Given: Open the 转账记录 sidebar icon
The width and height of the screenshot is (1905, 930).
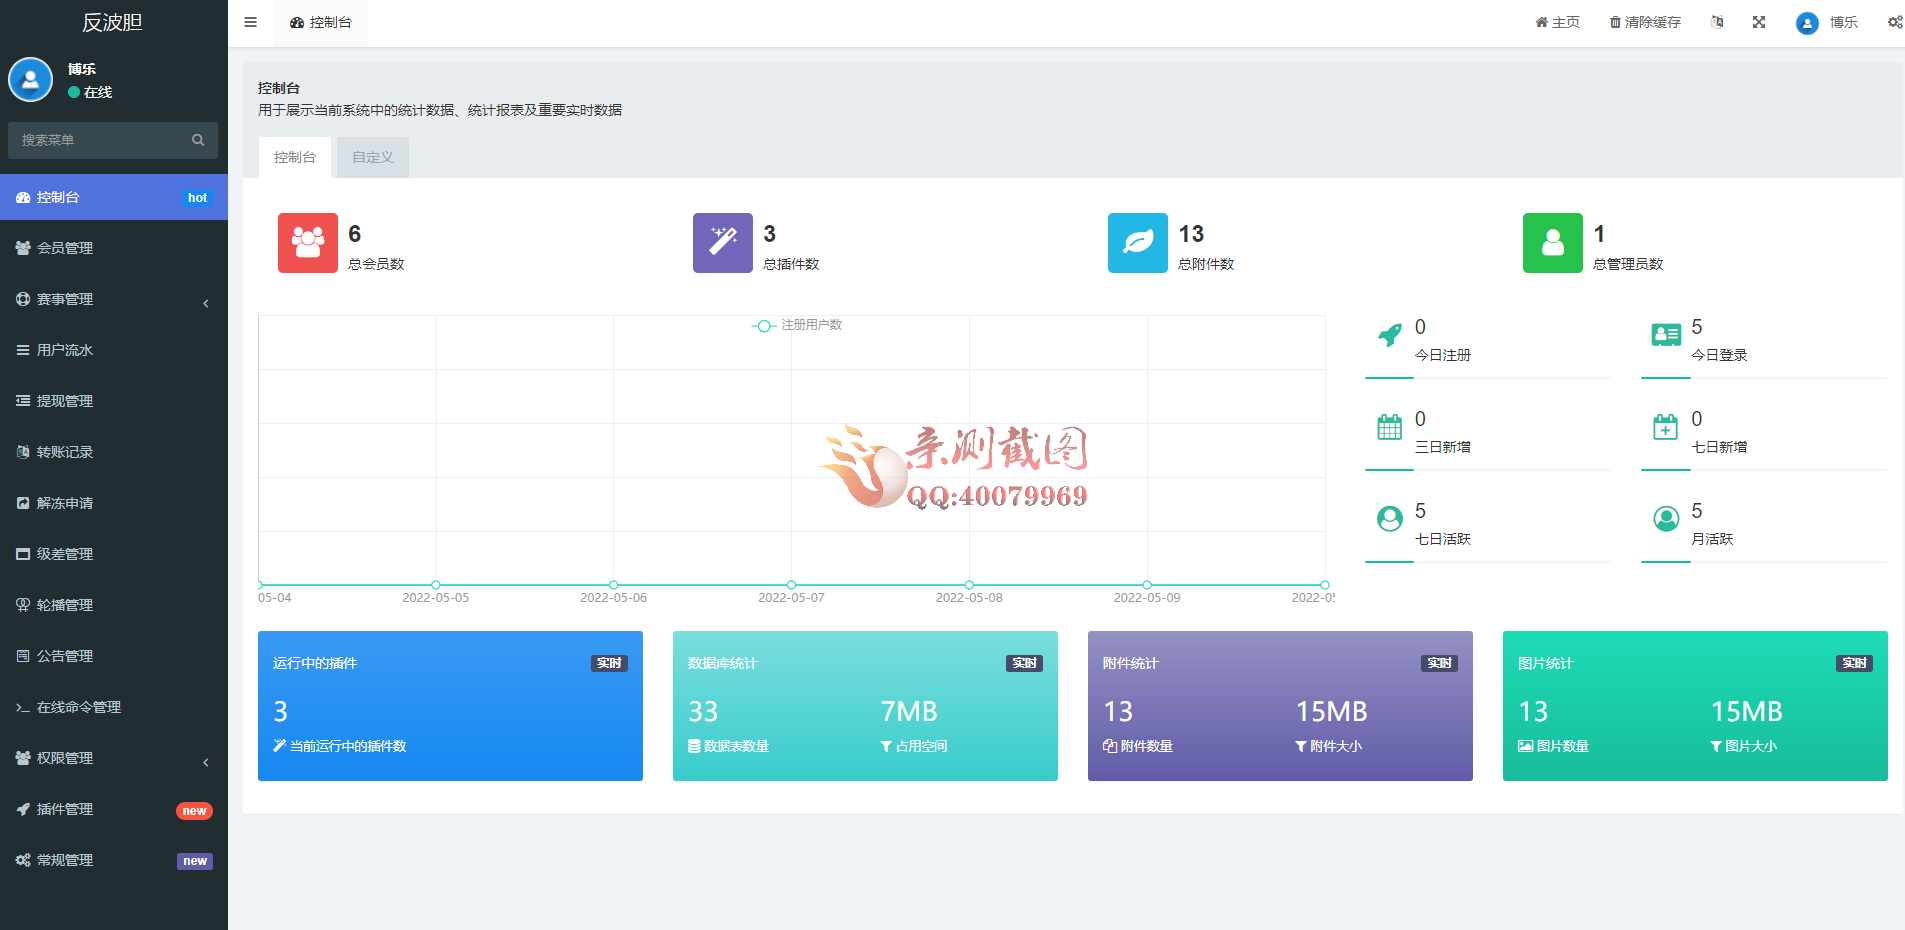Looking at the screenshot, I should [23, 452].
